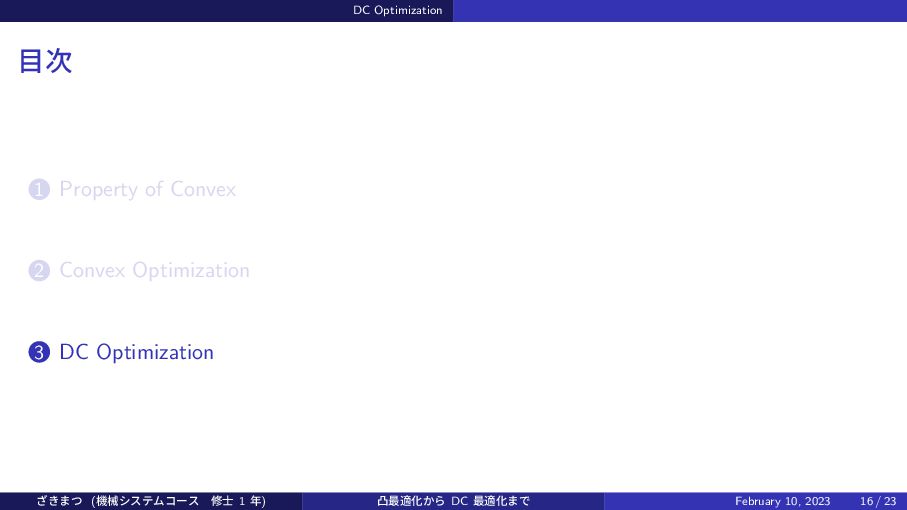Click DC Optimization in the header bar
Viewport: 907px width, 510px height.
(x=397, y=10)
